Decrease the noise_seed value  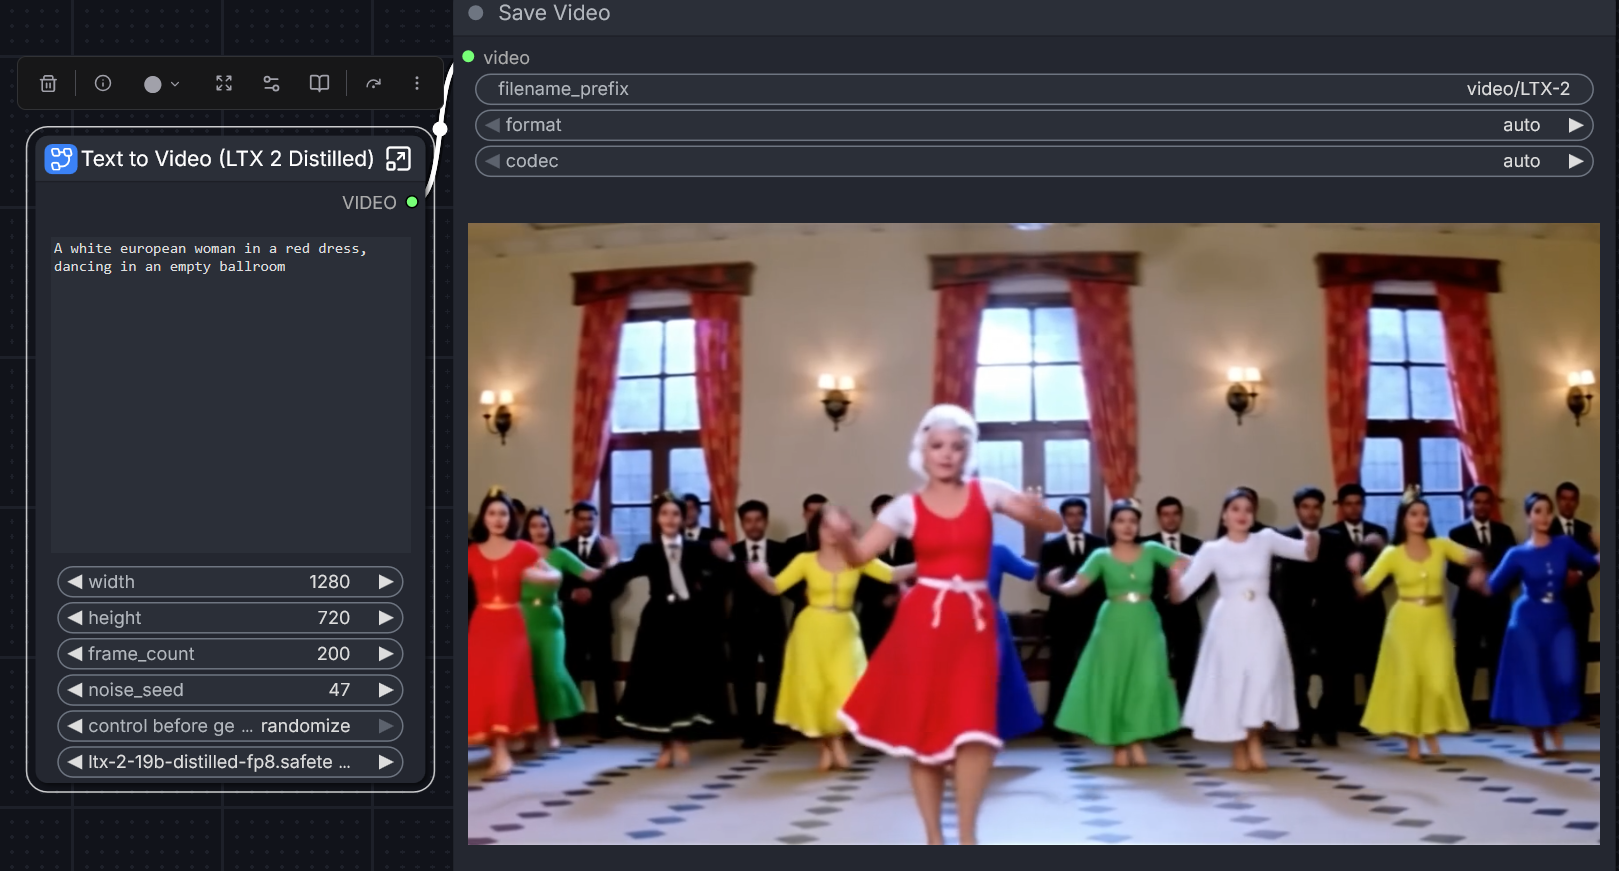pos(74,690)
